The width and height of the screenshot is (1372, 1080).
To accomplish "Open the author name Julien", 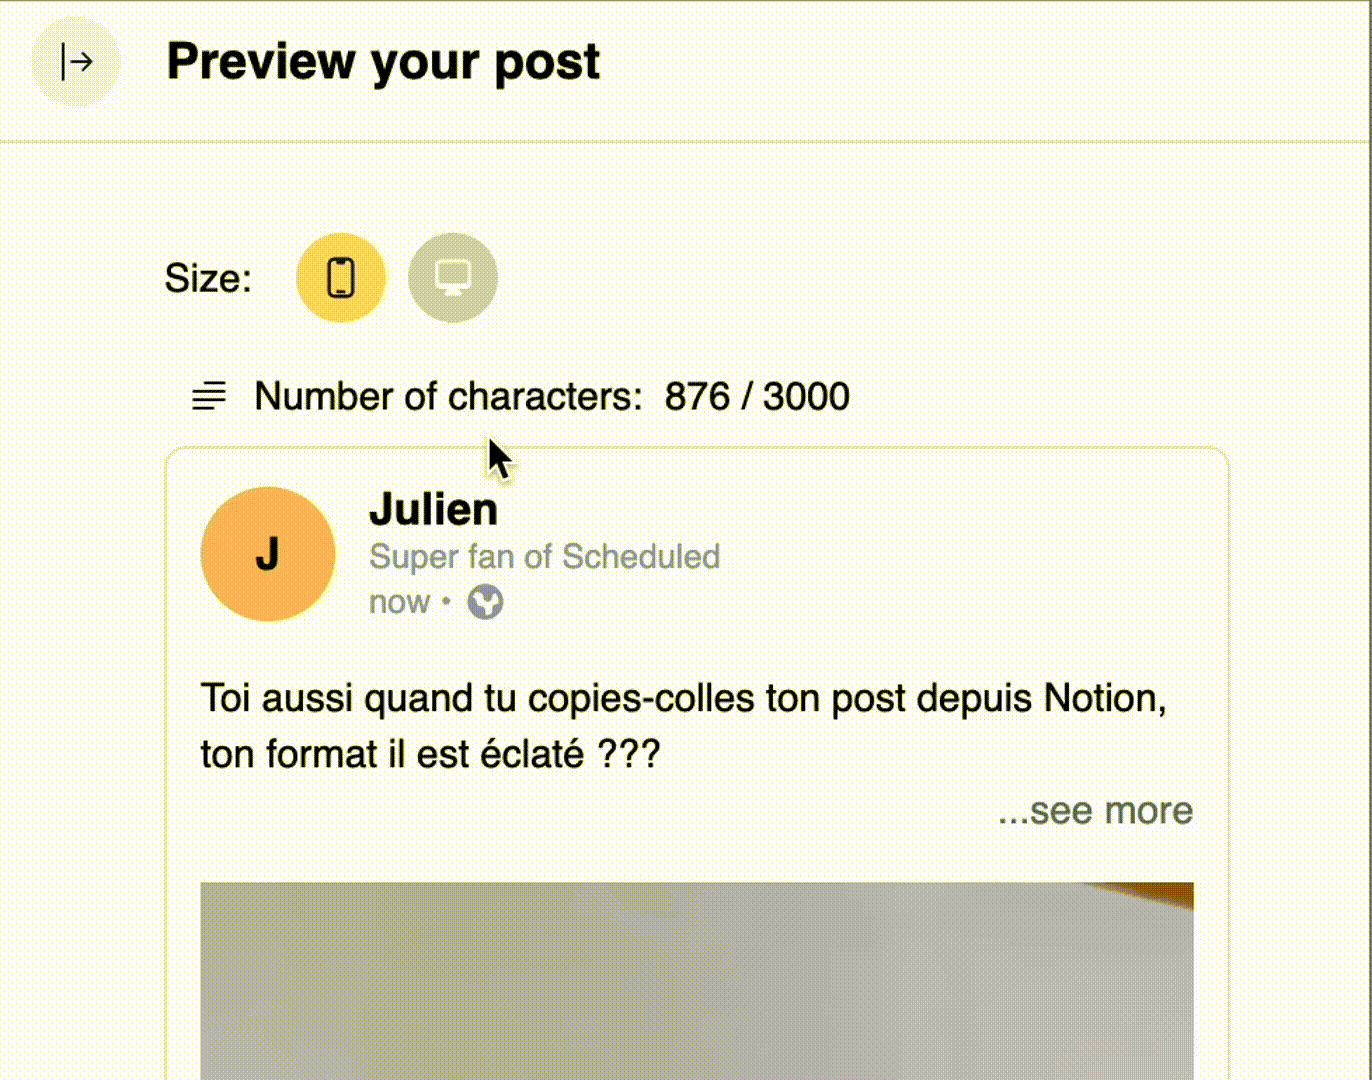I will coord(433,509).
